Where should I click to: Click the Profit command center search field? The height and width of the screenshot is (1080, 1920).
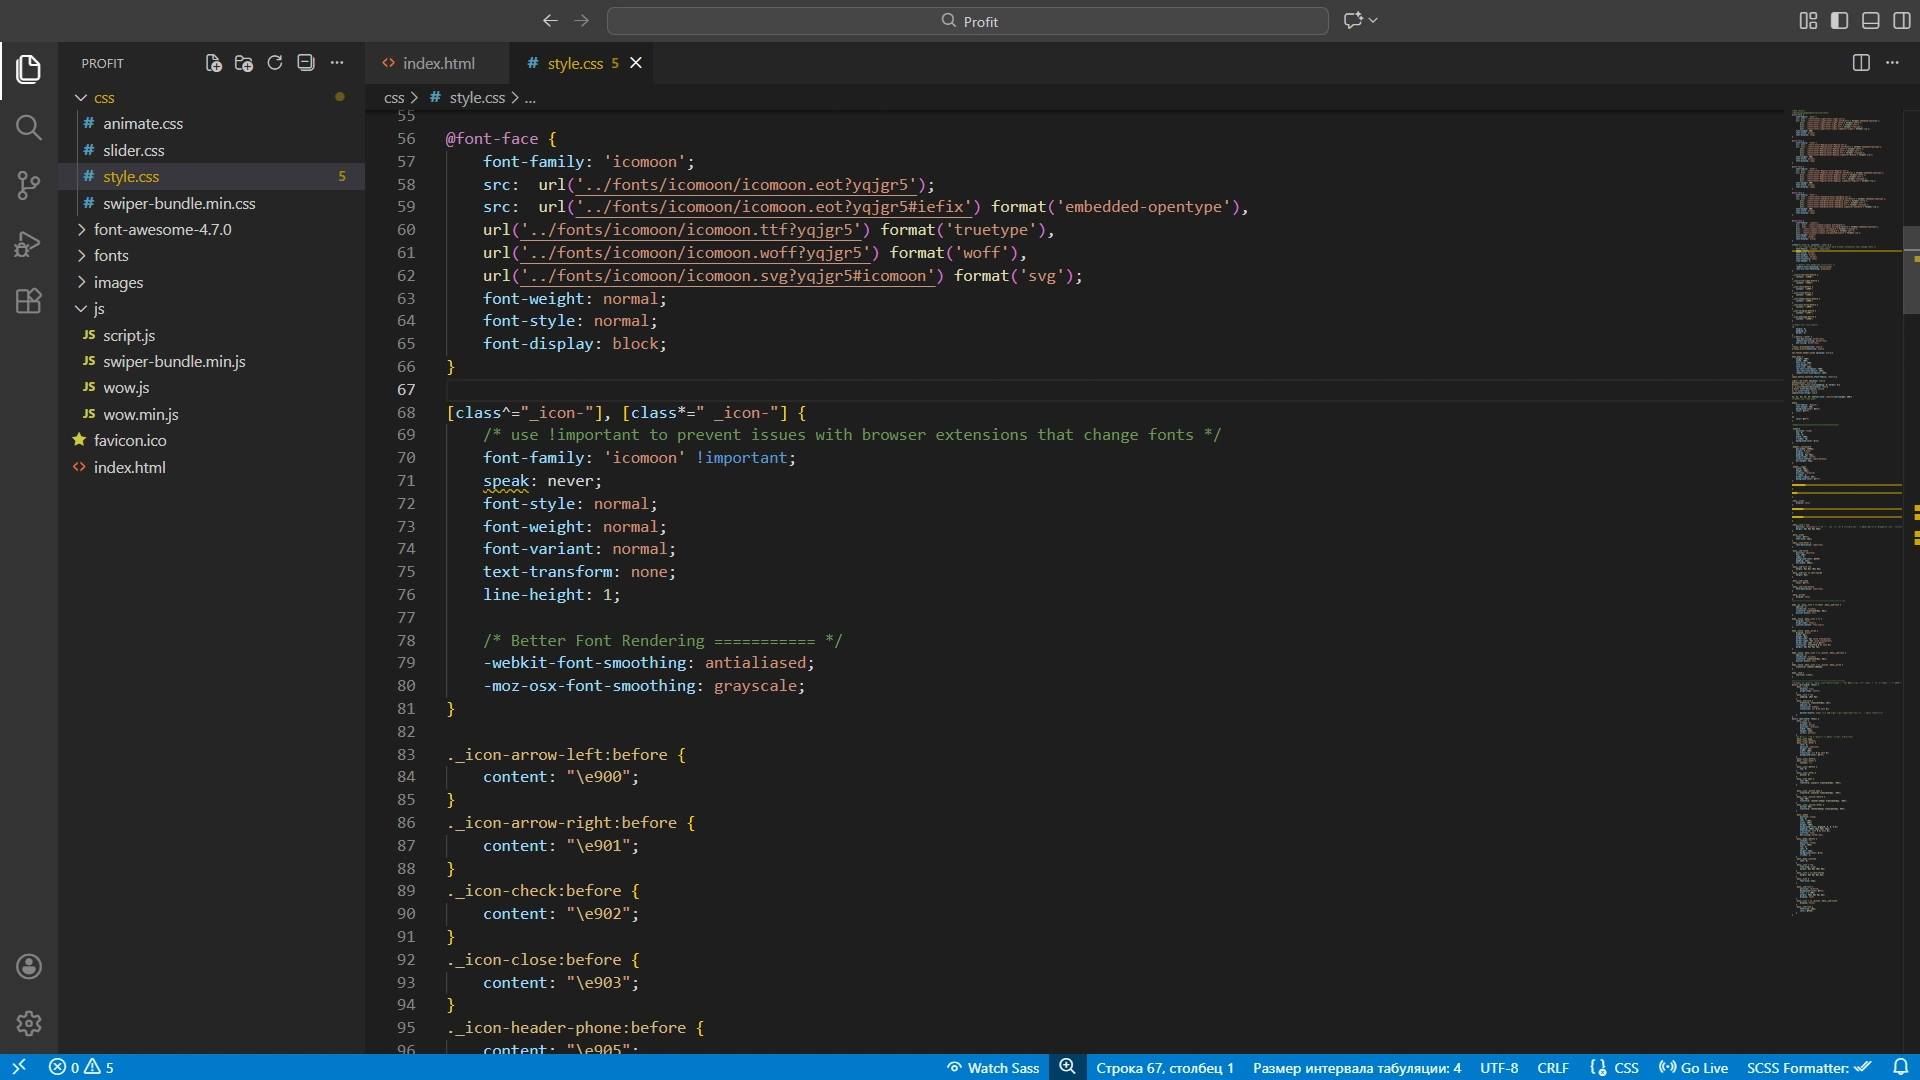pyautogui.click(x=968, y=21)
